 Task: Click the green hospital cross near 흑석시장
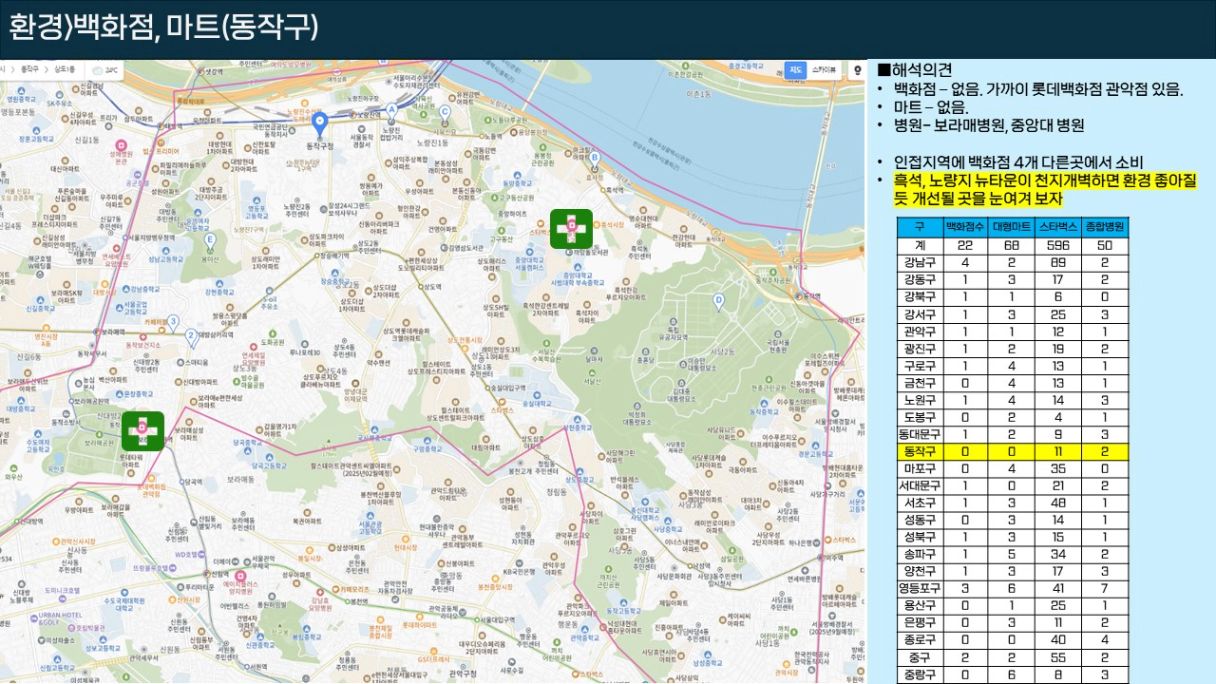(571, 228)
